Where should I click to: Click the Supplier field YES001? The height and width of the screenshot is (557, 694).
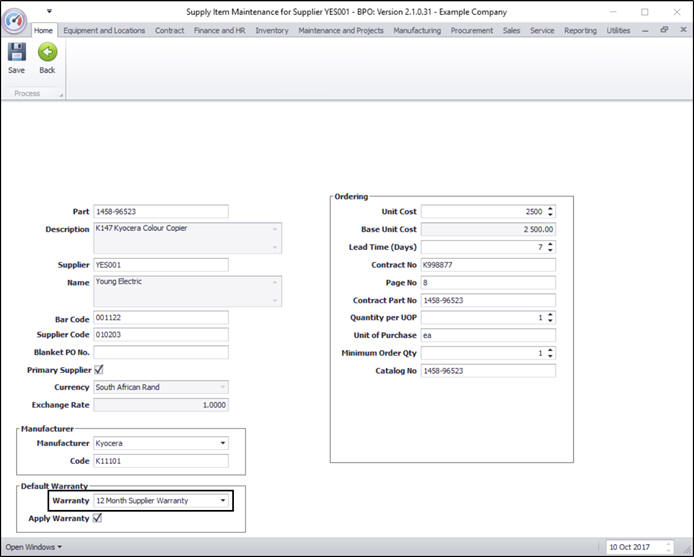(x=161, y=265)
